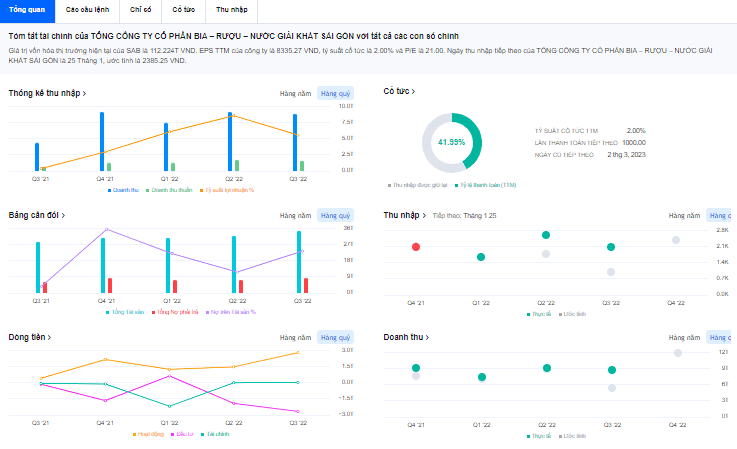Toggle Tỷ lệ thanh toán (TTM) legend
The height and width of the screenshot is (449, 737).
tap(486, 185)
